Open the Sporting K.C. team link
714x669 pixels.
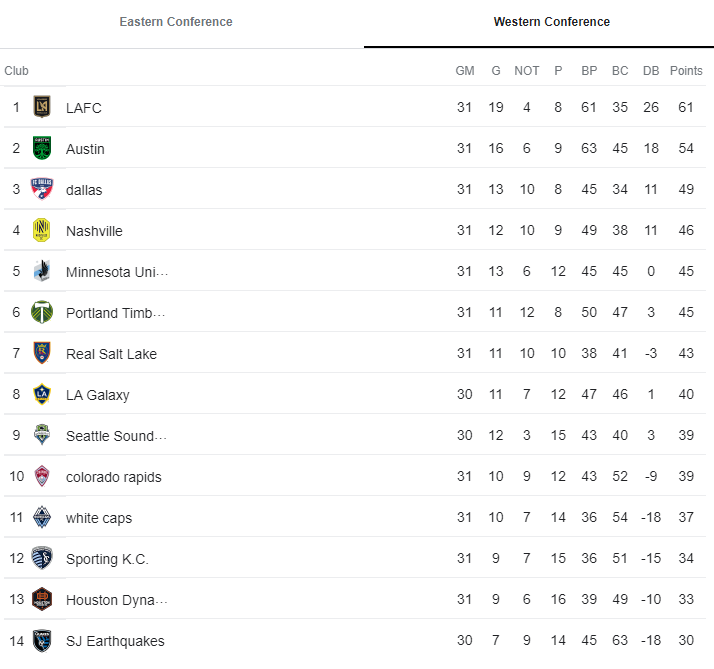107,559
